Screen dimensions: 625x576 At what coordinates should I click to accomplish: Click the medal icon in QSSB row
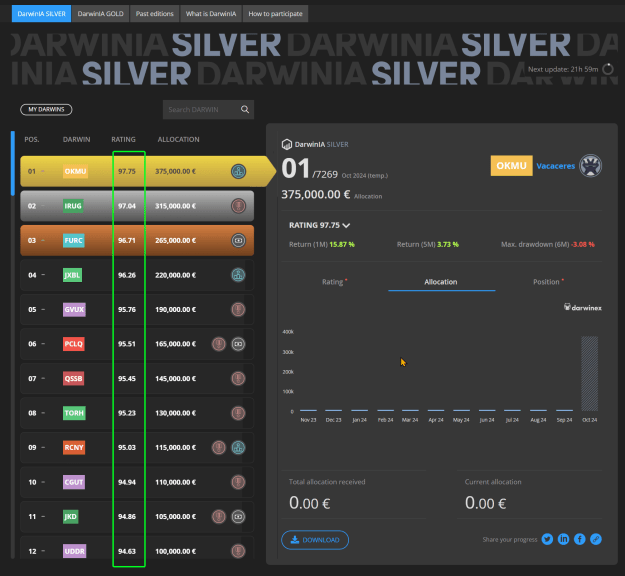[x=238, y=379]
